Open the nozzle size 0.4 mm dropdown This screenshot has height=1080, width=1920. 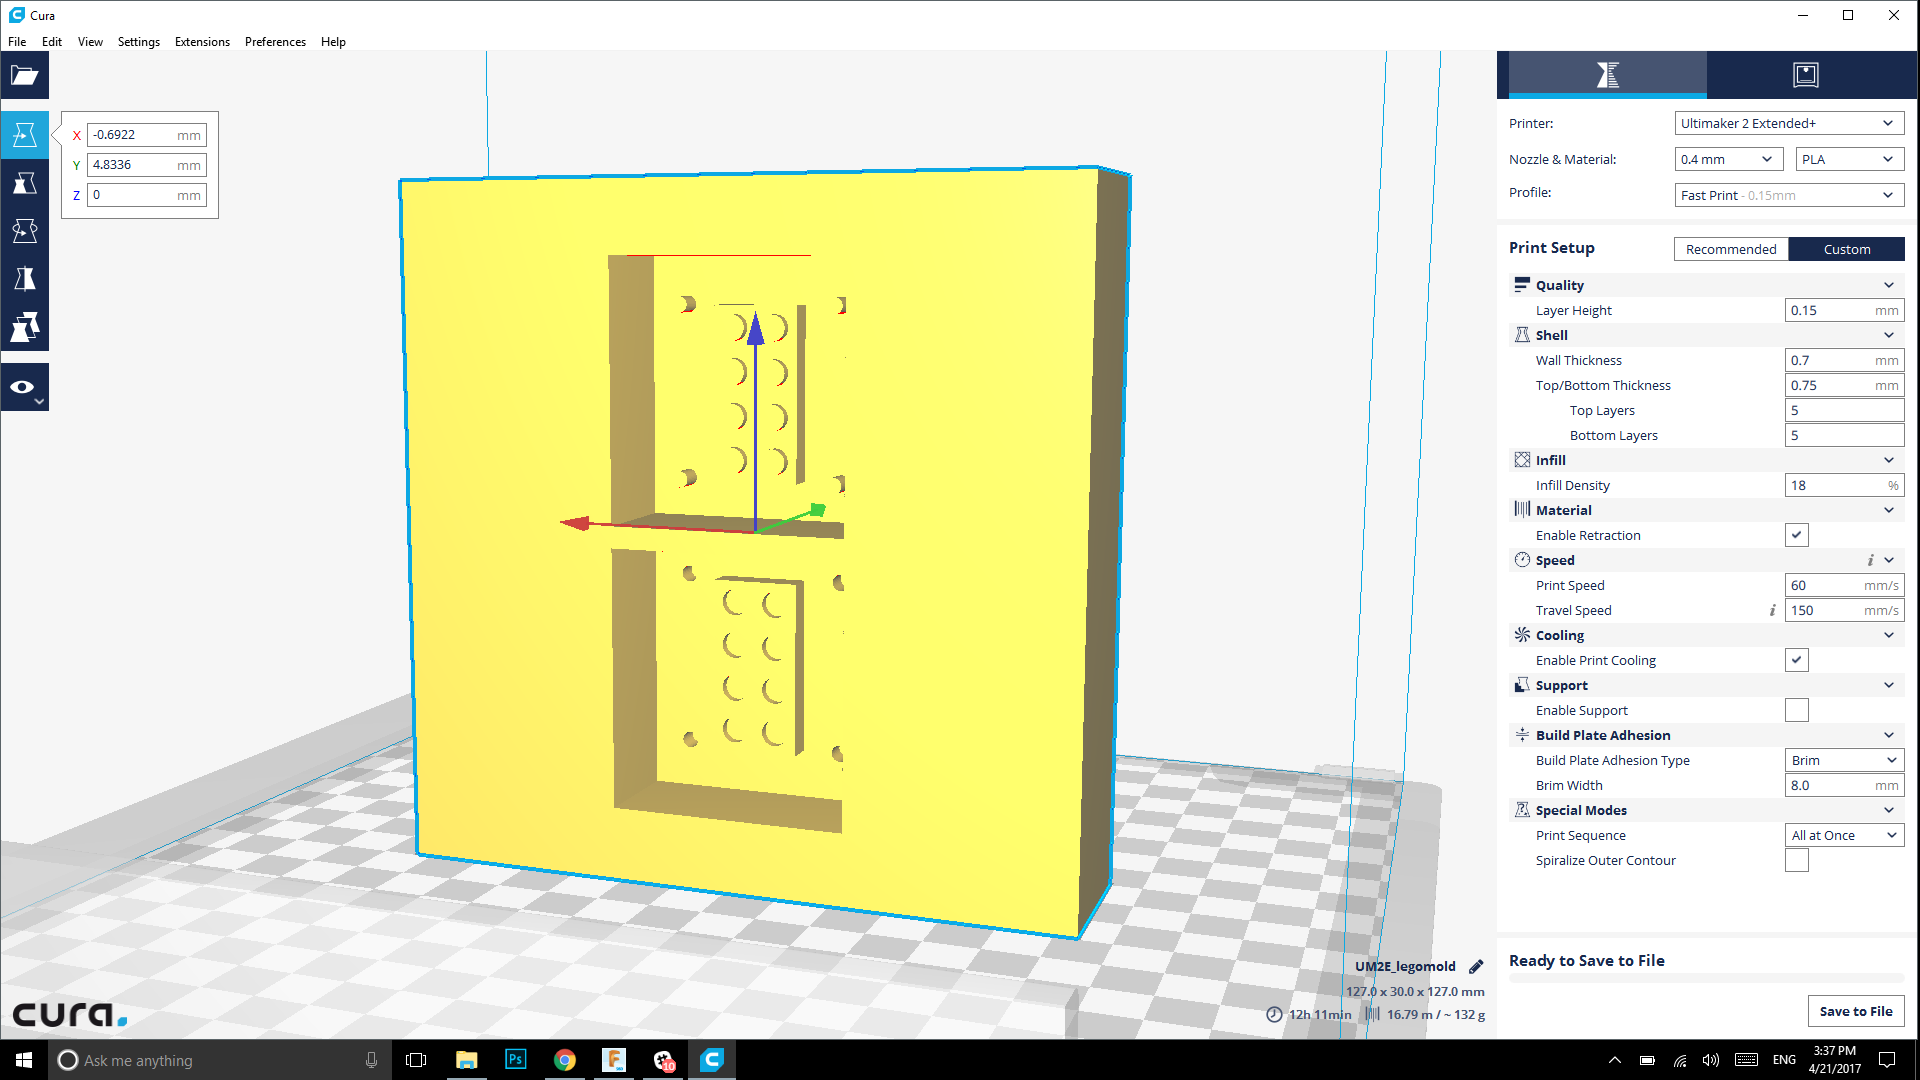click(1729, 159)
